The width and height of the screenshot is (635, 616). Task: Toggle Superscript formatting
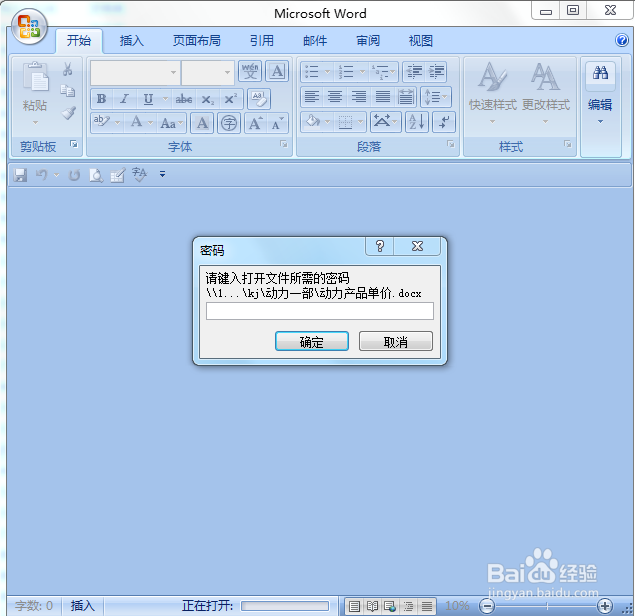click(x=231, y=99)
